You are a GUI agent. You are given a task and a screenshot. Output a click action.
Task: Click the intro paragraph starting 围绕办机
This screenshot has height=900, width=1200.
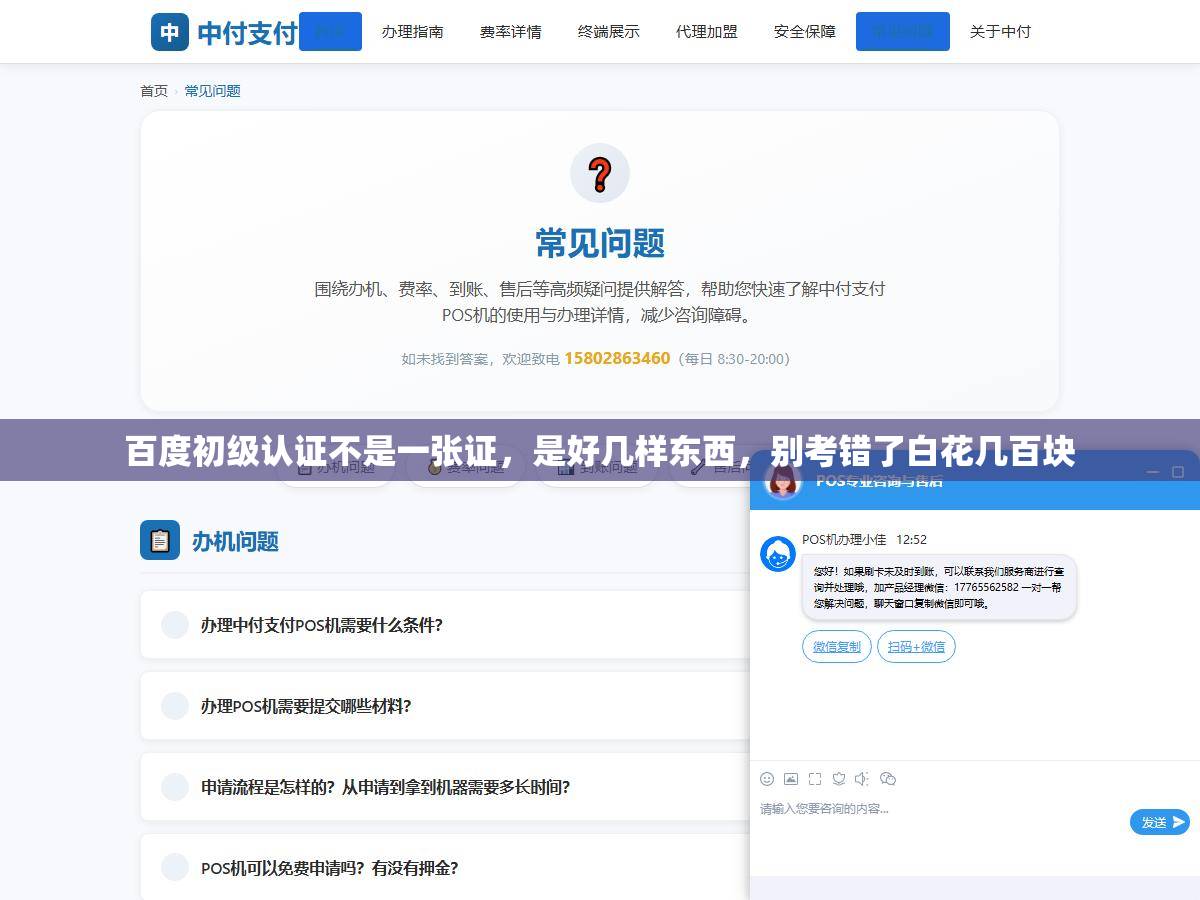click(600, 302)
